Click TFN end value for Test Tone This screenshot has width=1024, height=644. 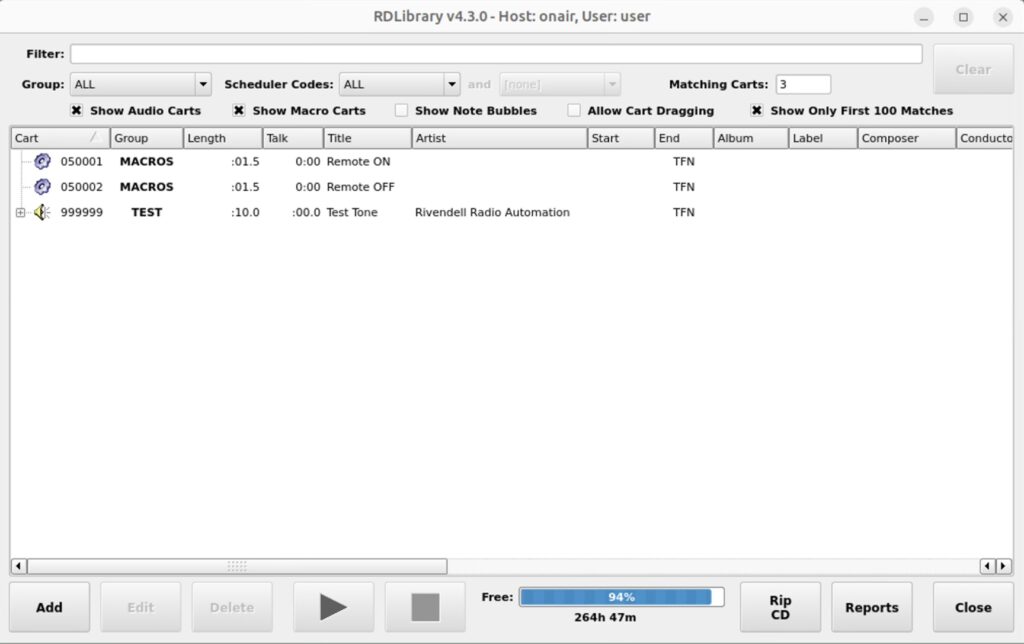tap(684, 212)
